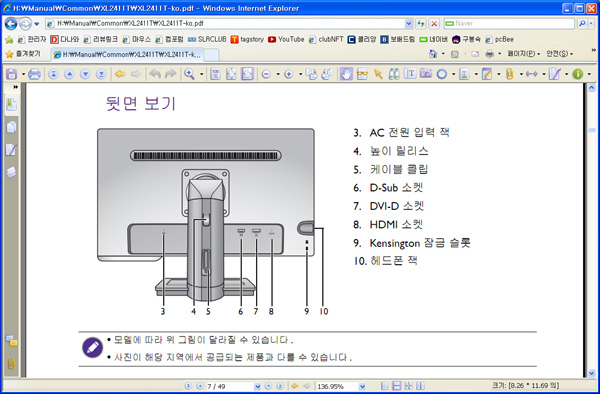Click the Save icon in PDF toolbar
Viewport: 600px width, 394px height.
tap(11, 74)
